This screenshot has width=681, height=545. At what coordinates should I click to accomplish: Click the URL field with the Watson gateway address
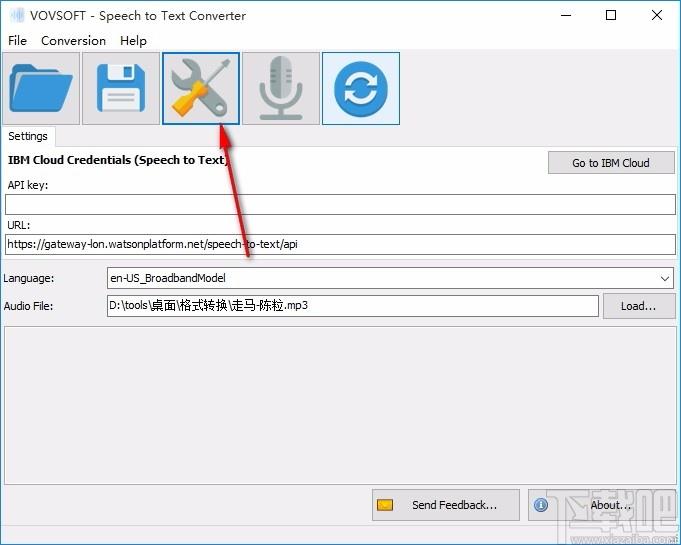340,244
